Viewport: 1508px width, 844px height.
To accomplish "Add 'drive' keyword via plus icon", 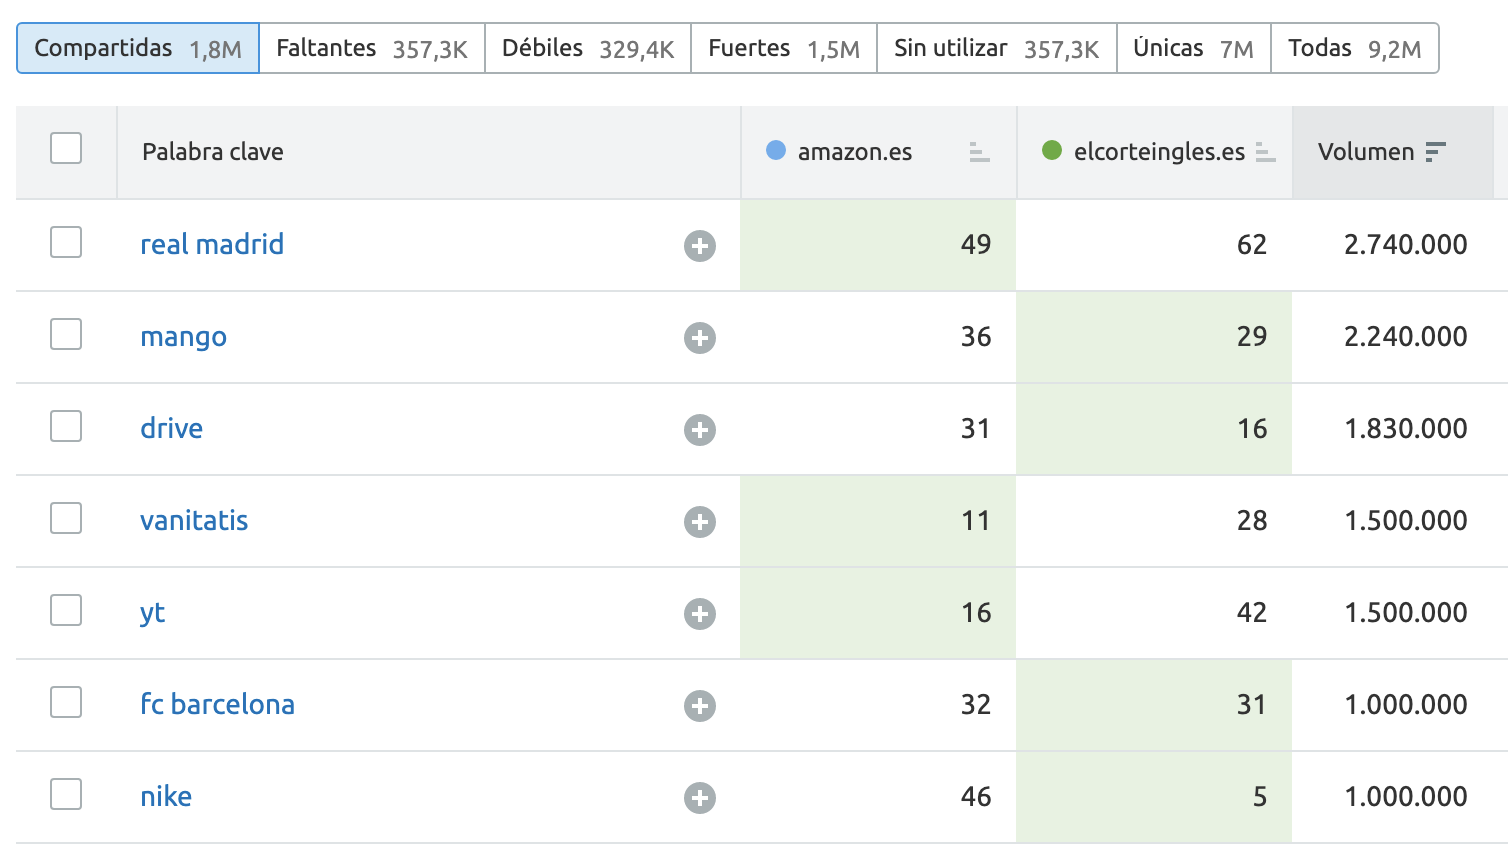I will click(700, 430).
